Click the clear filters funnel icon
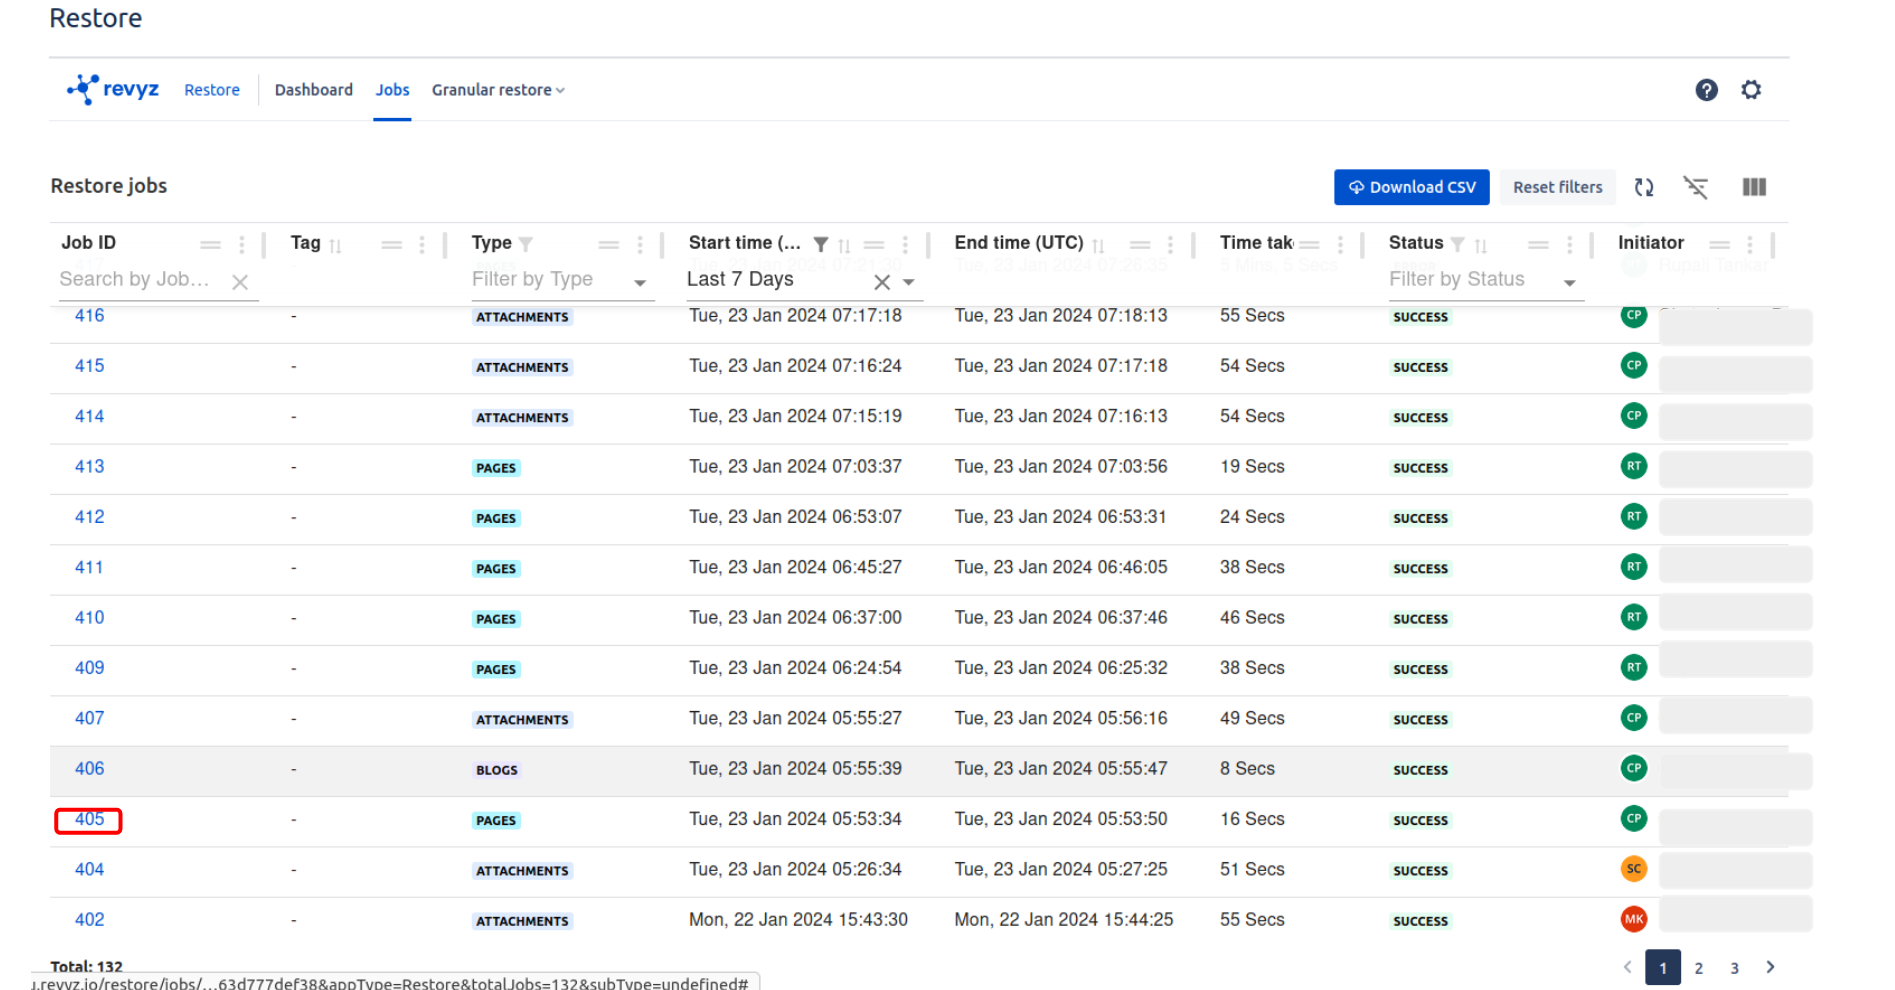This screenshot has width=1895, height=990. tap(1695, 187)
